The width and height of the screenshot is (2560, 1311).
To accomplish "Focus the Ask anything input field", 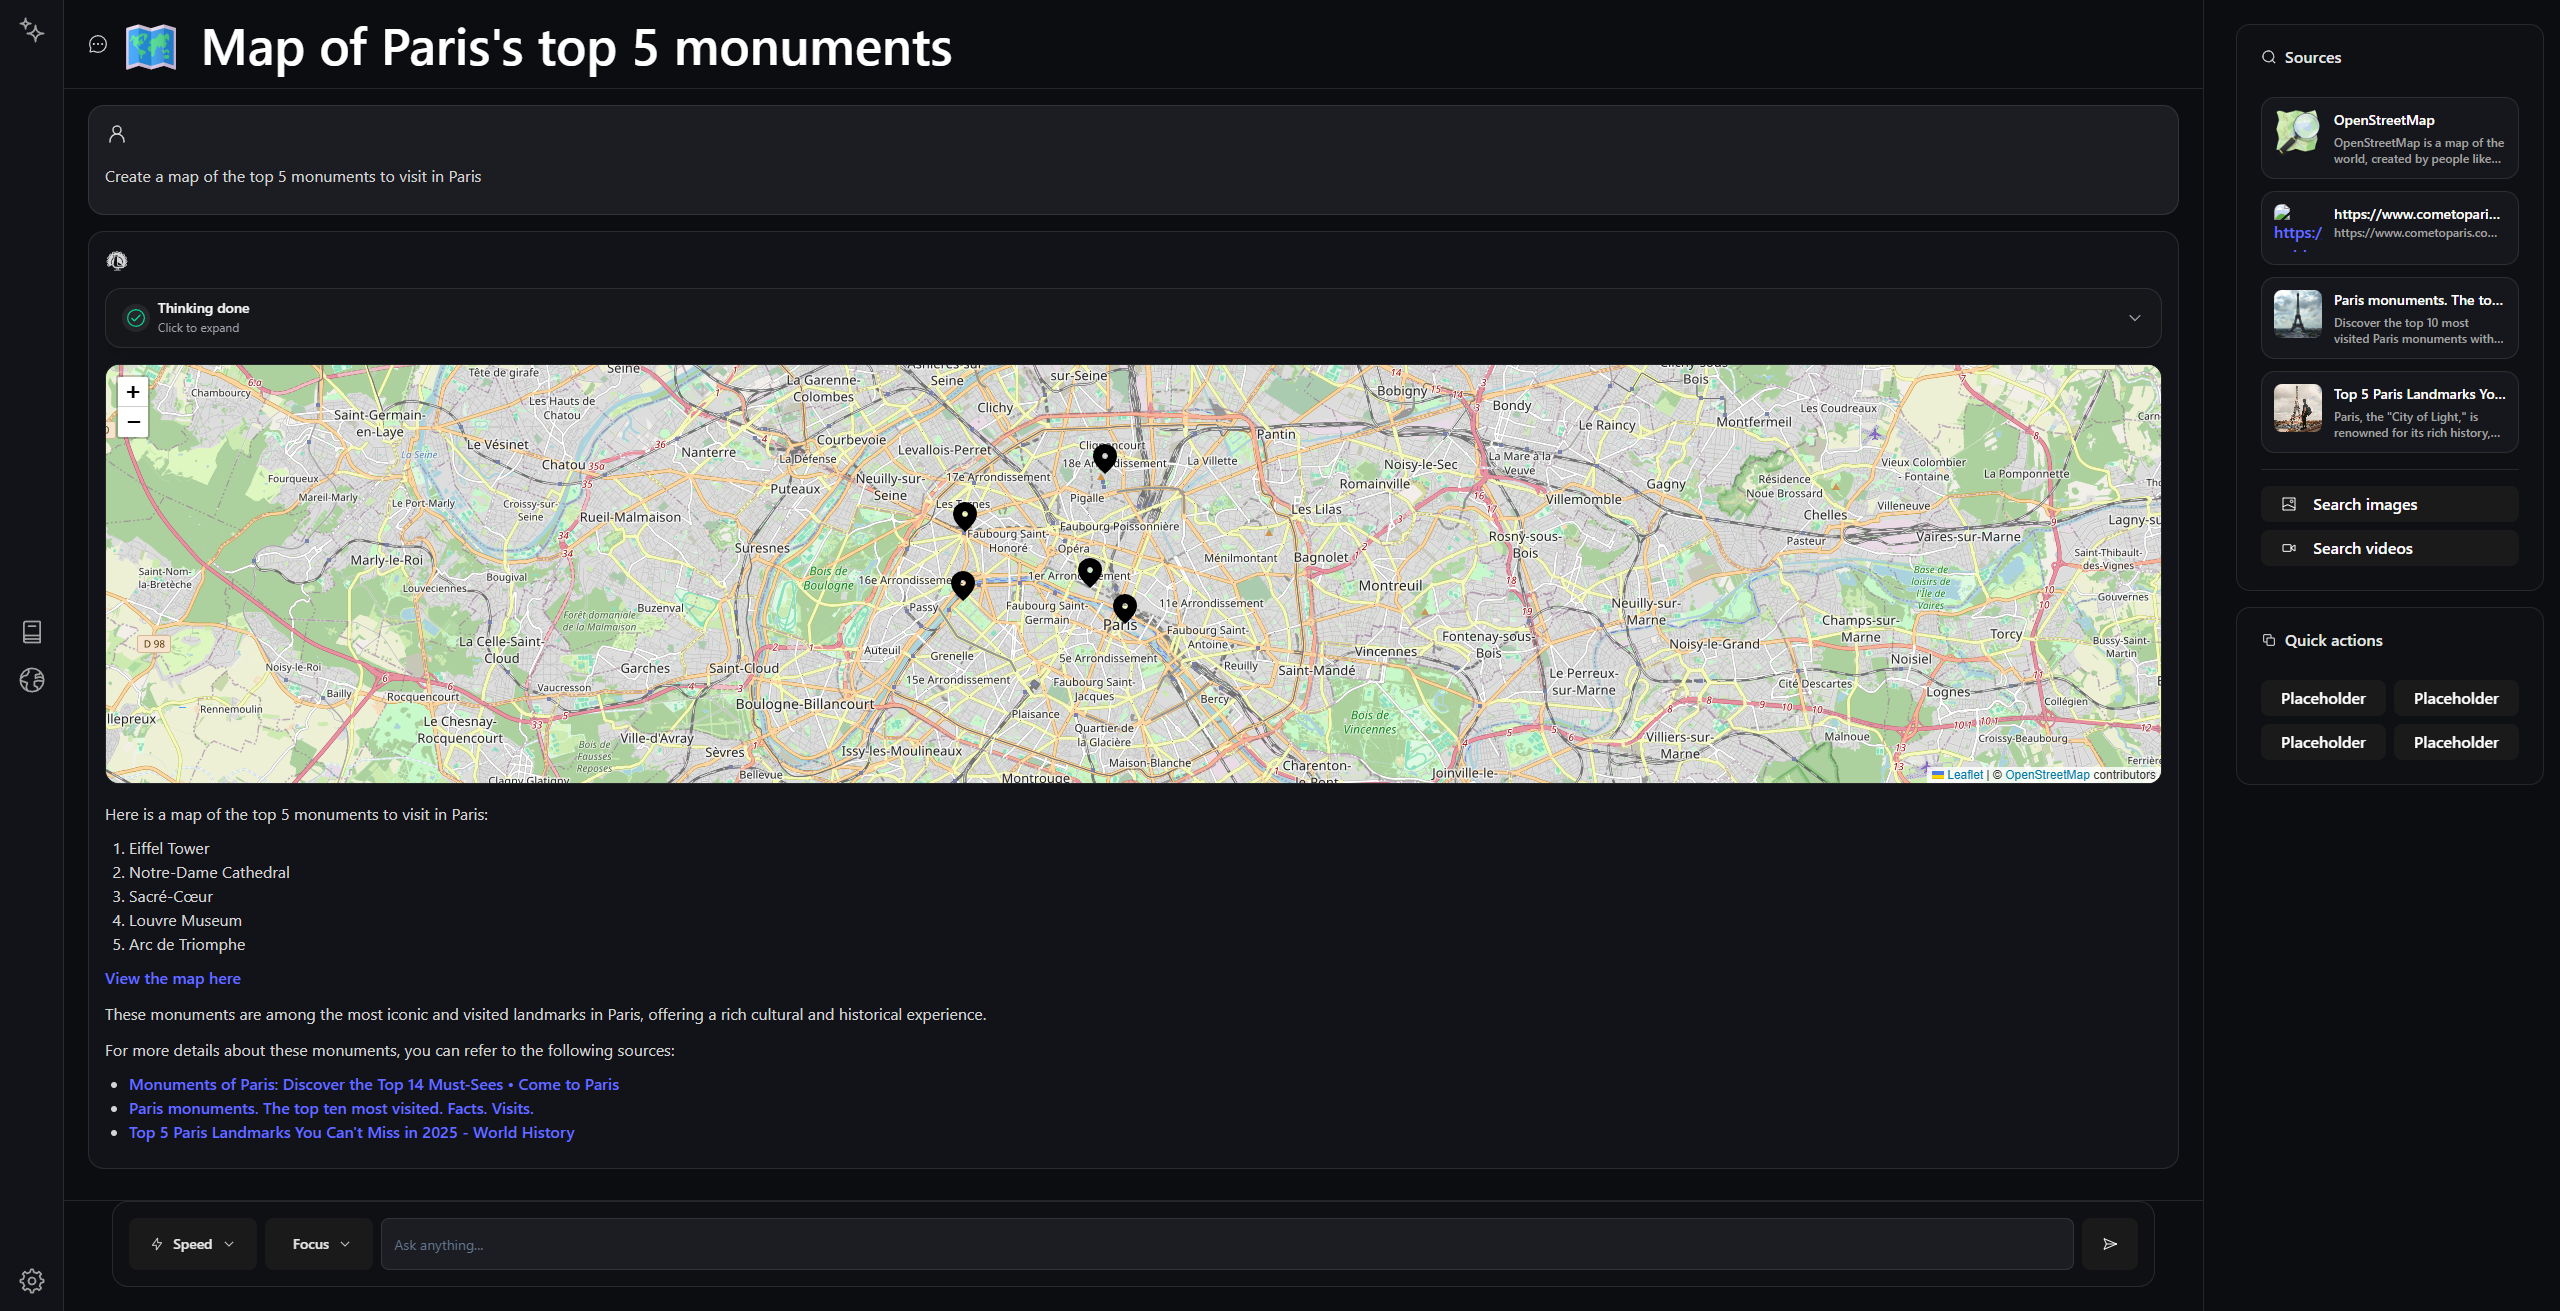I will pyautogui.click(x=1226, y=1244).
